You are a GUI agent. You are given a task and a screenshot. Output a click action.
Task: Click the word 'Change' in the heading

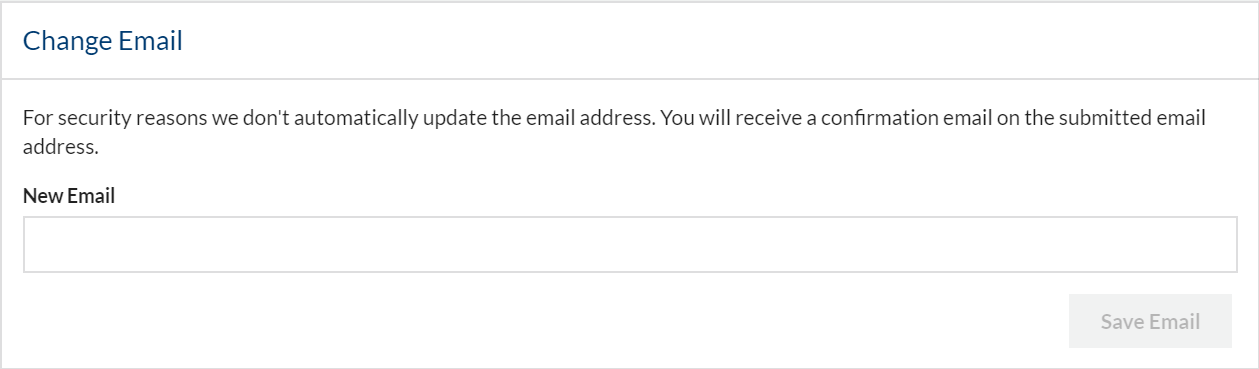66,42
